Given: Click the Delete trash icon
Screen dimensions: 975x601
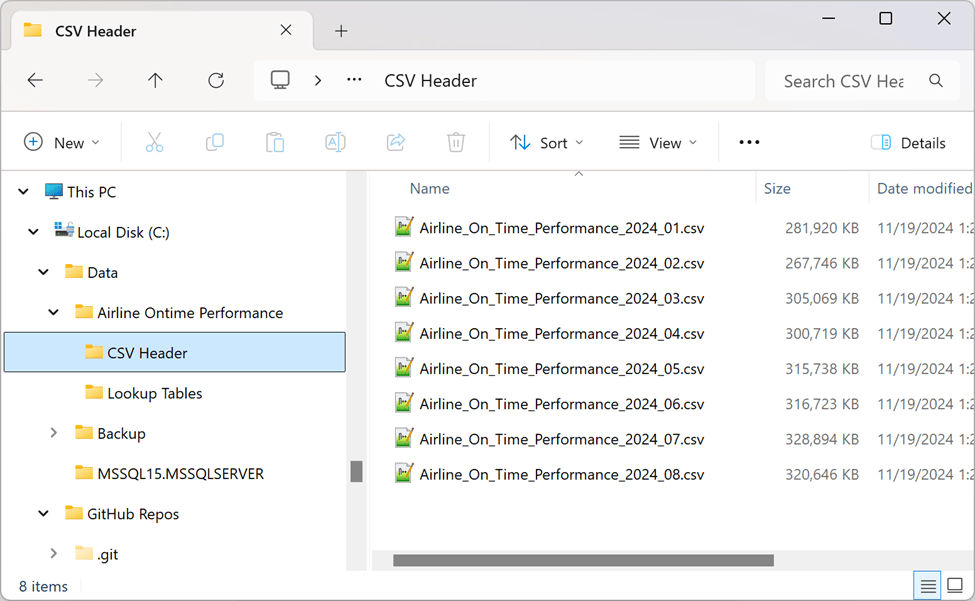Looking at the screenshot, I should pos(456,142).
